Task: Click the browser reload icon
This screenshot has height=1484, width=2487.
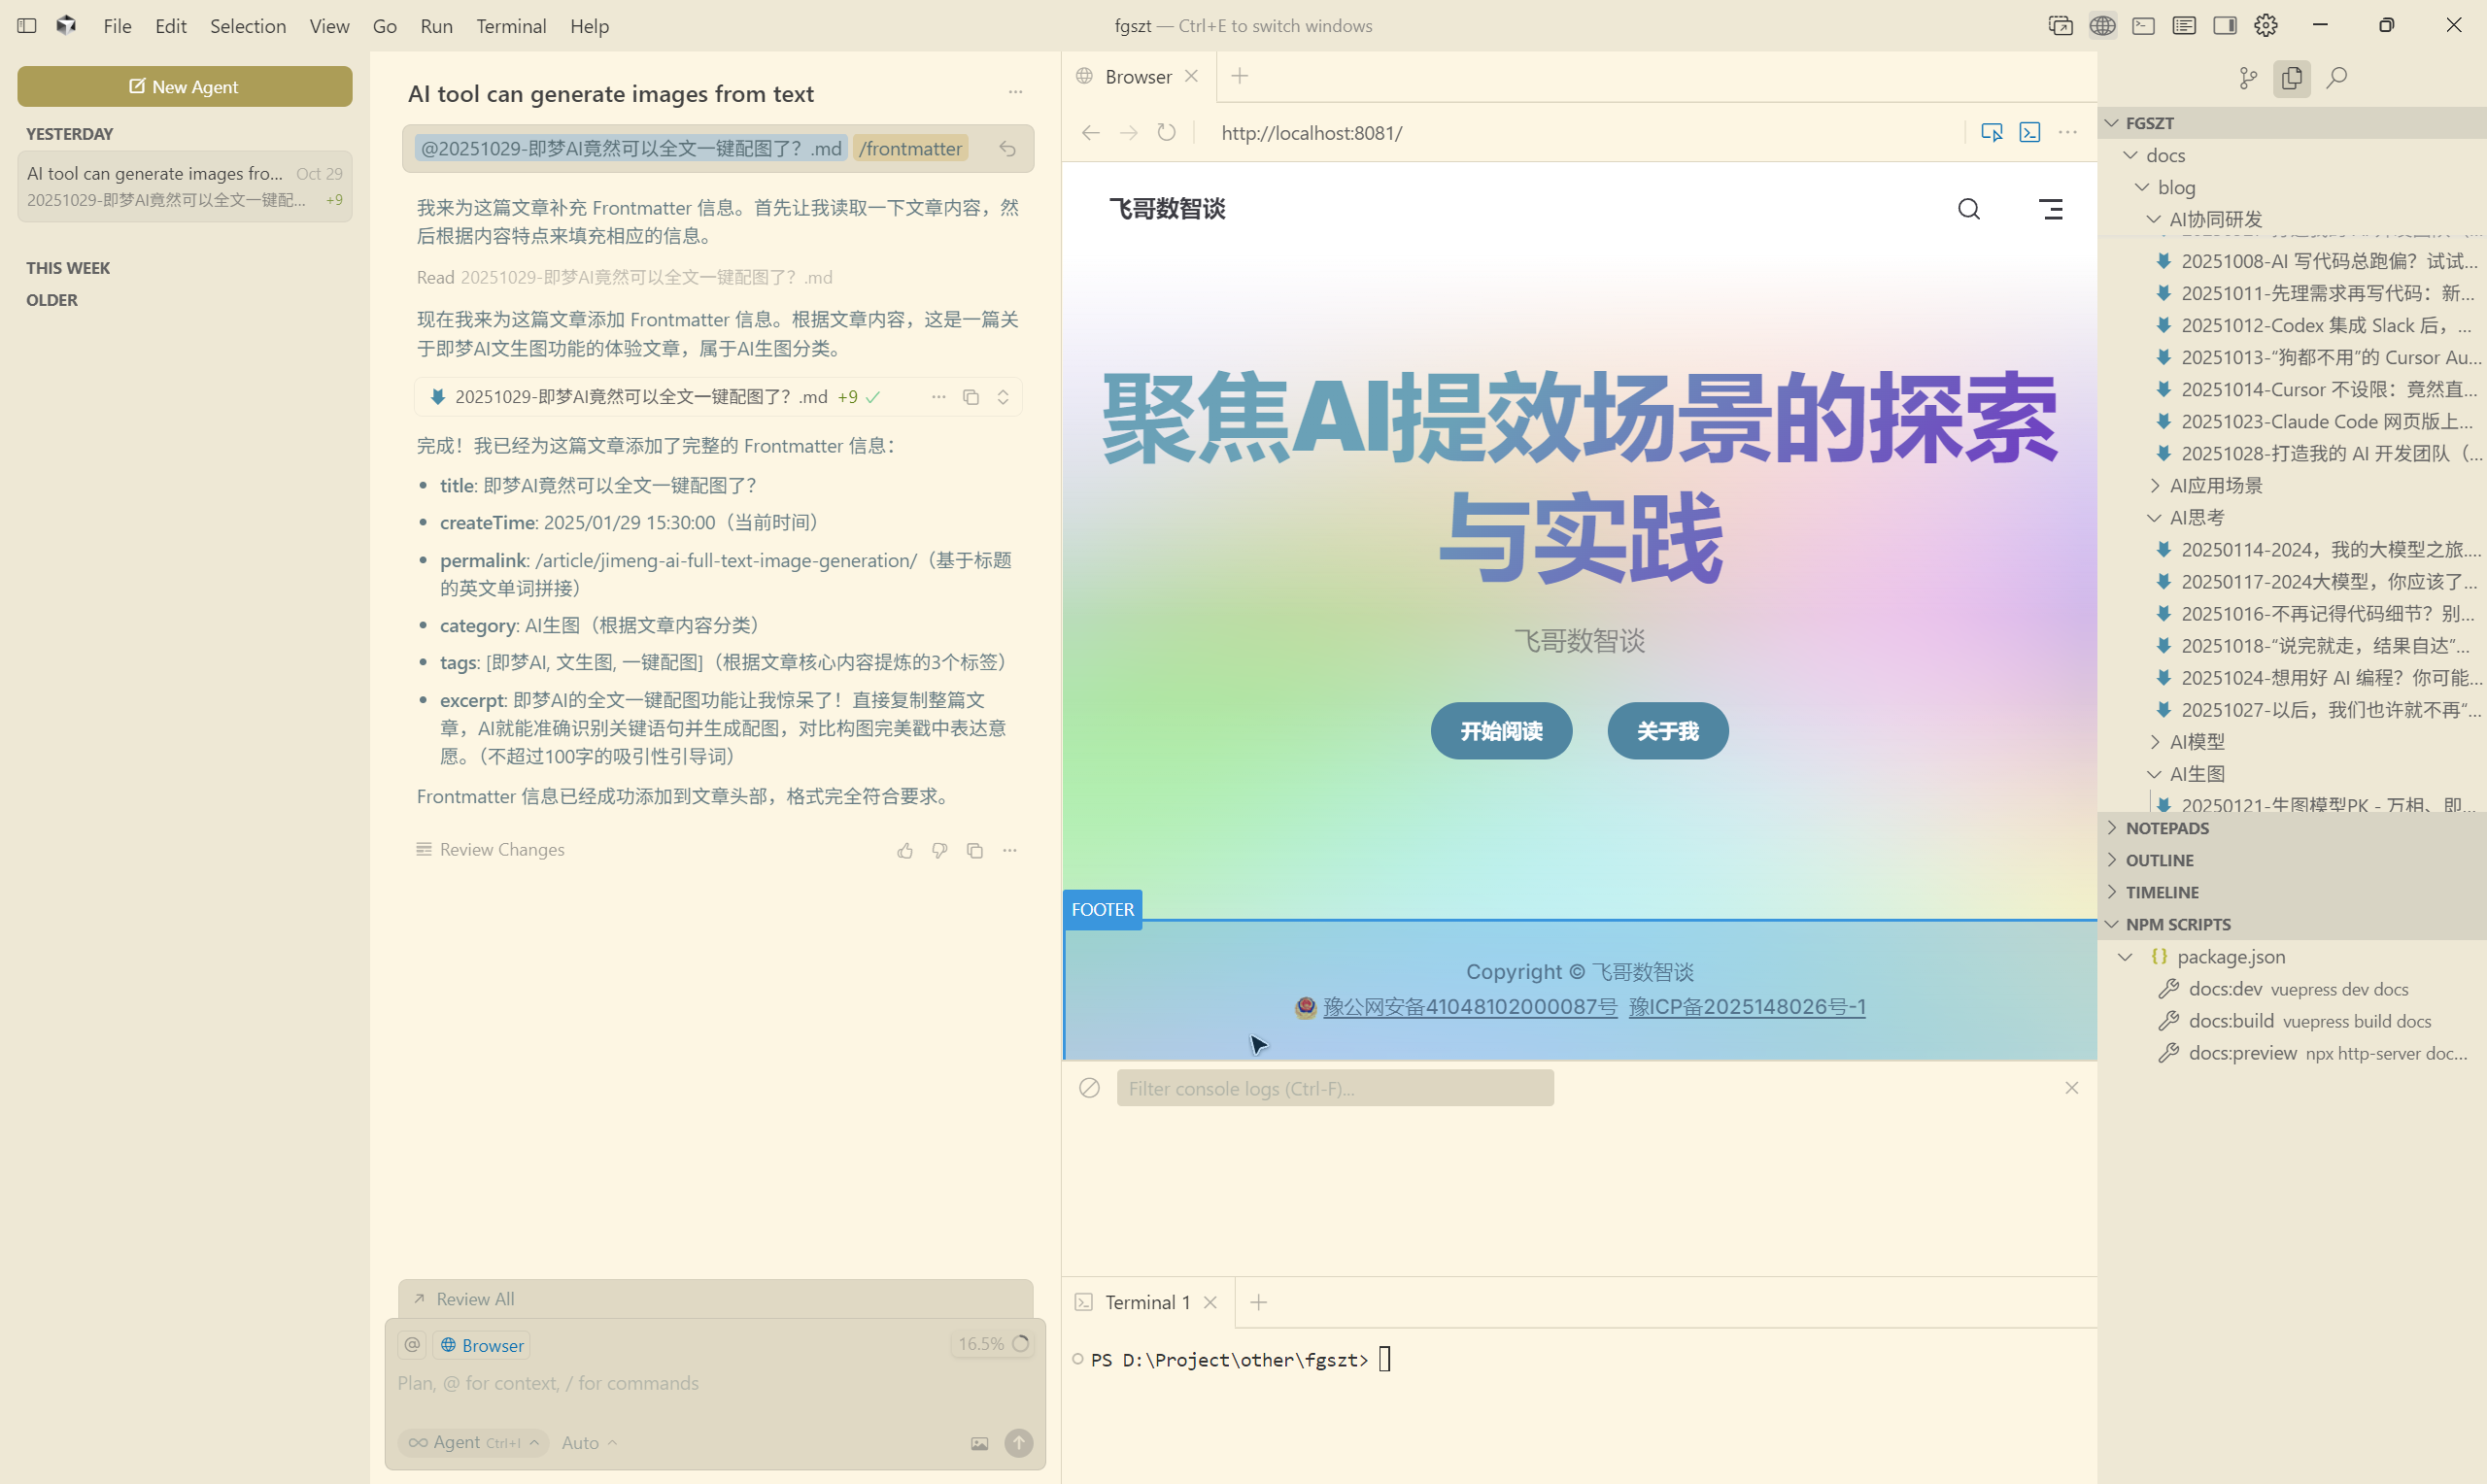Action: [1166, 133]
